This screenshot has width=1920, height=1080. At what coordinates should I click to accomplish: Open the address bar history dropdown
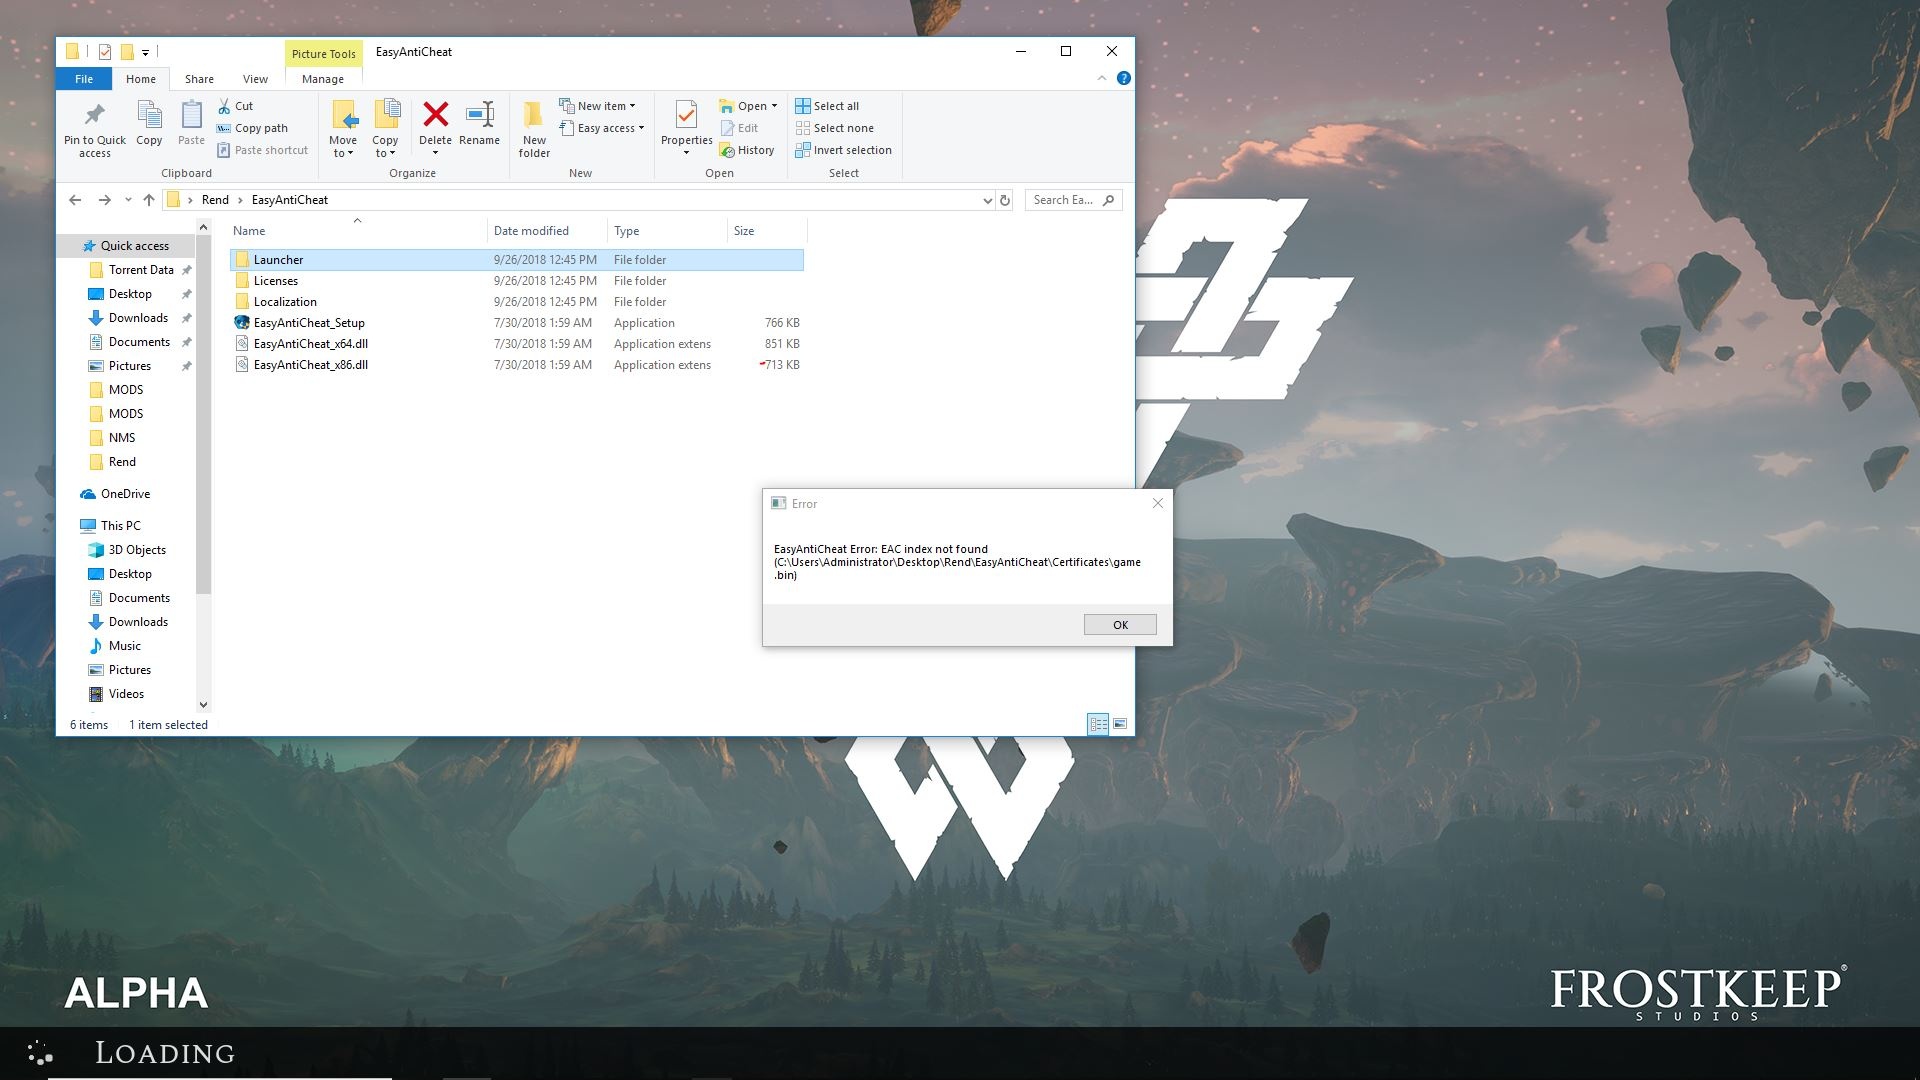(987, 200)
